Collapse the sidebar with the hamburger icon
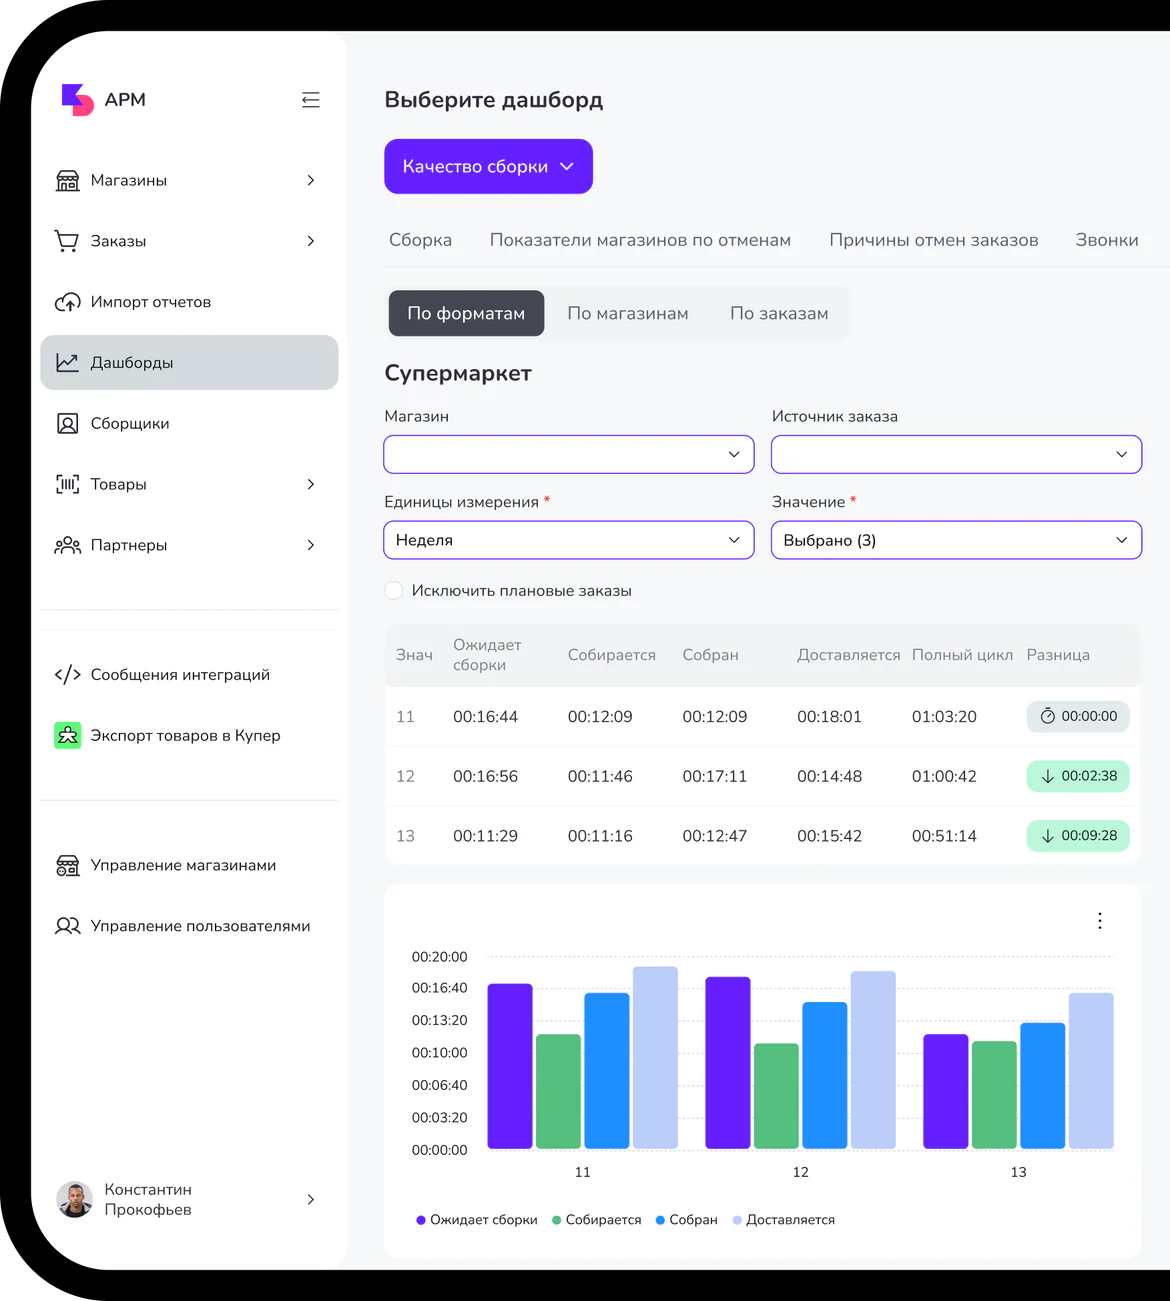1170x1301 pixels. coord(310,100)
